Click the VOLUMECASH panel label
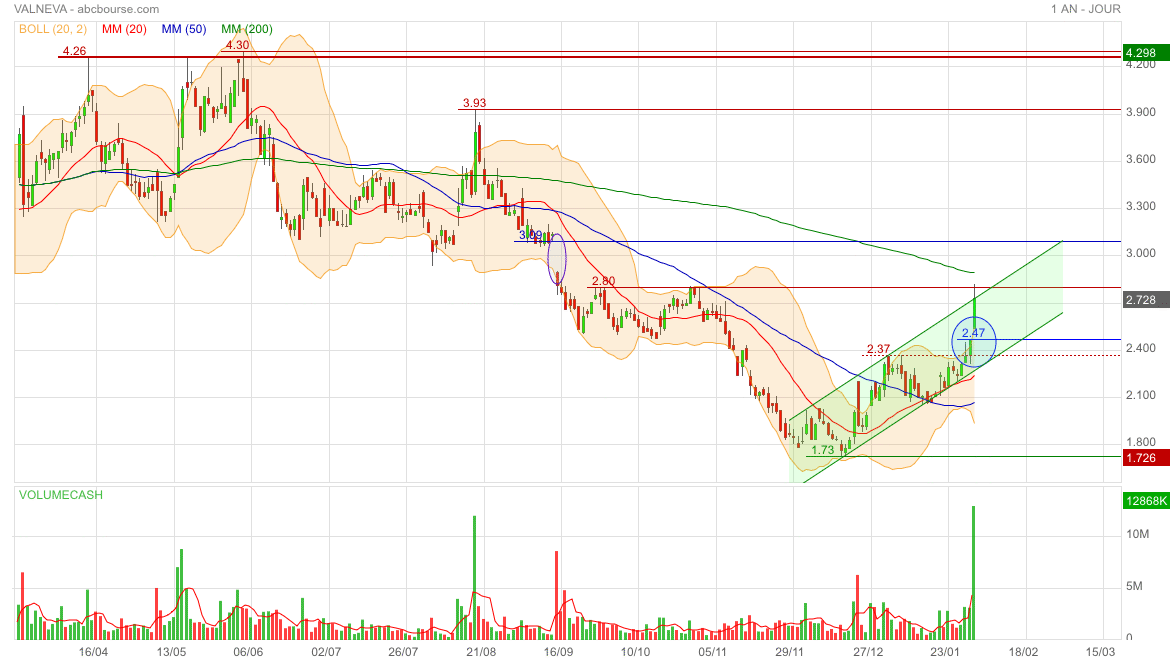1170x662 pixels. click(60, 495)
